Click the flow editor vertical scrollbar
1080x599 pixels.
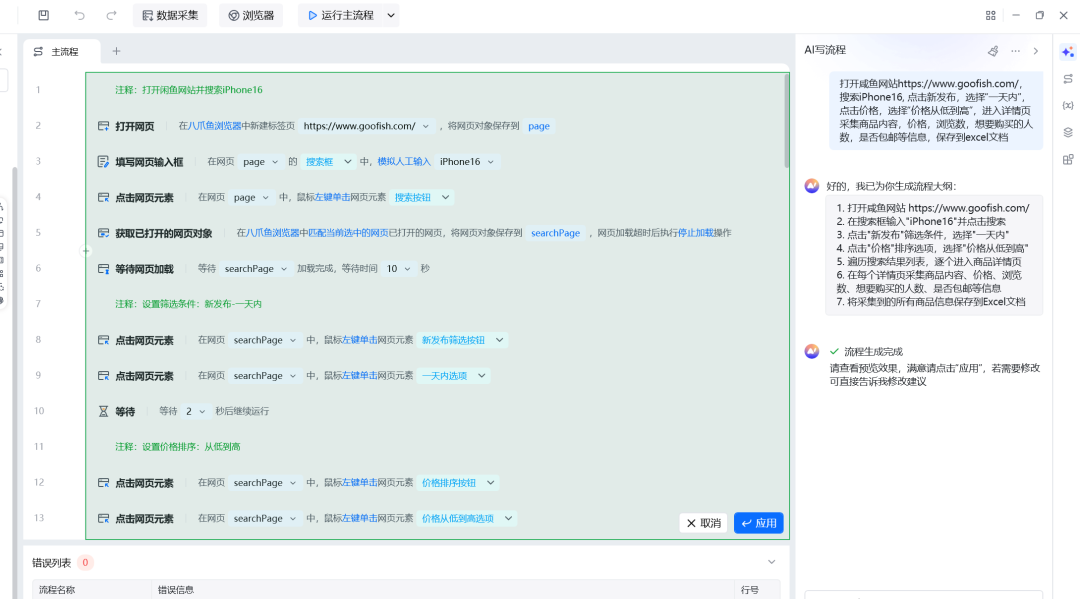pyautogui.click(x=786, y=120)
